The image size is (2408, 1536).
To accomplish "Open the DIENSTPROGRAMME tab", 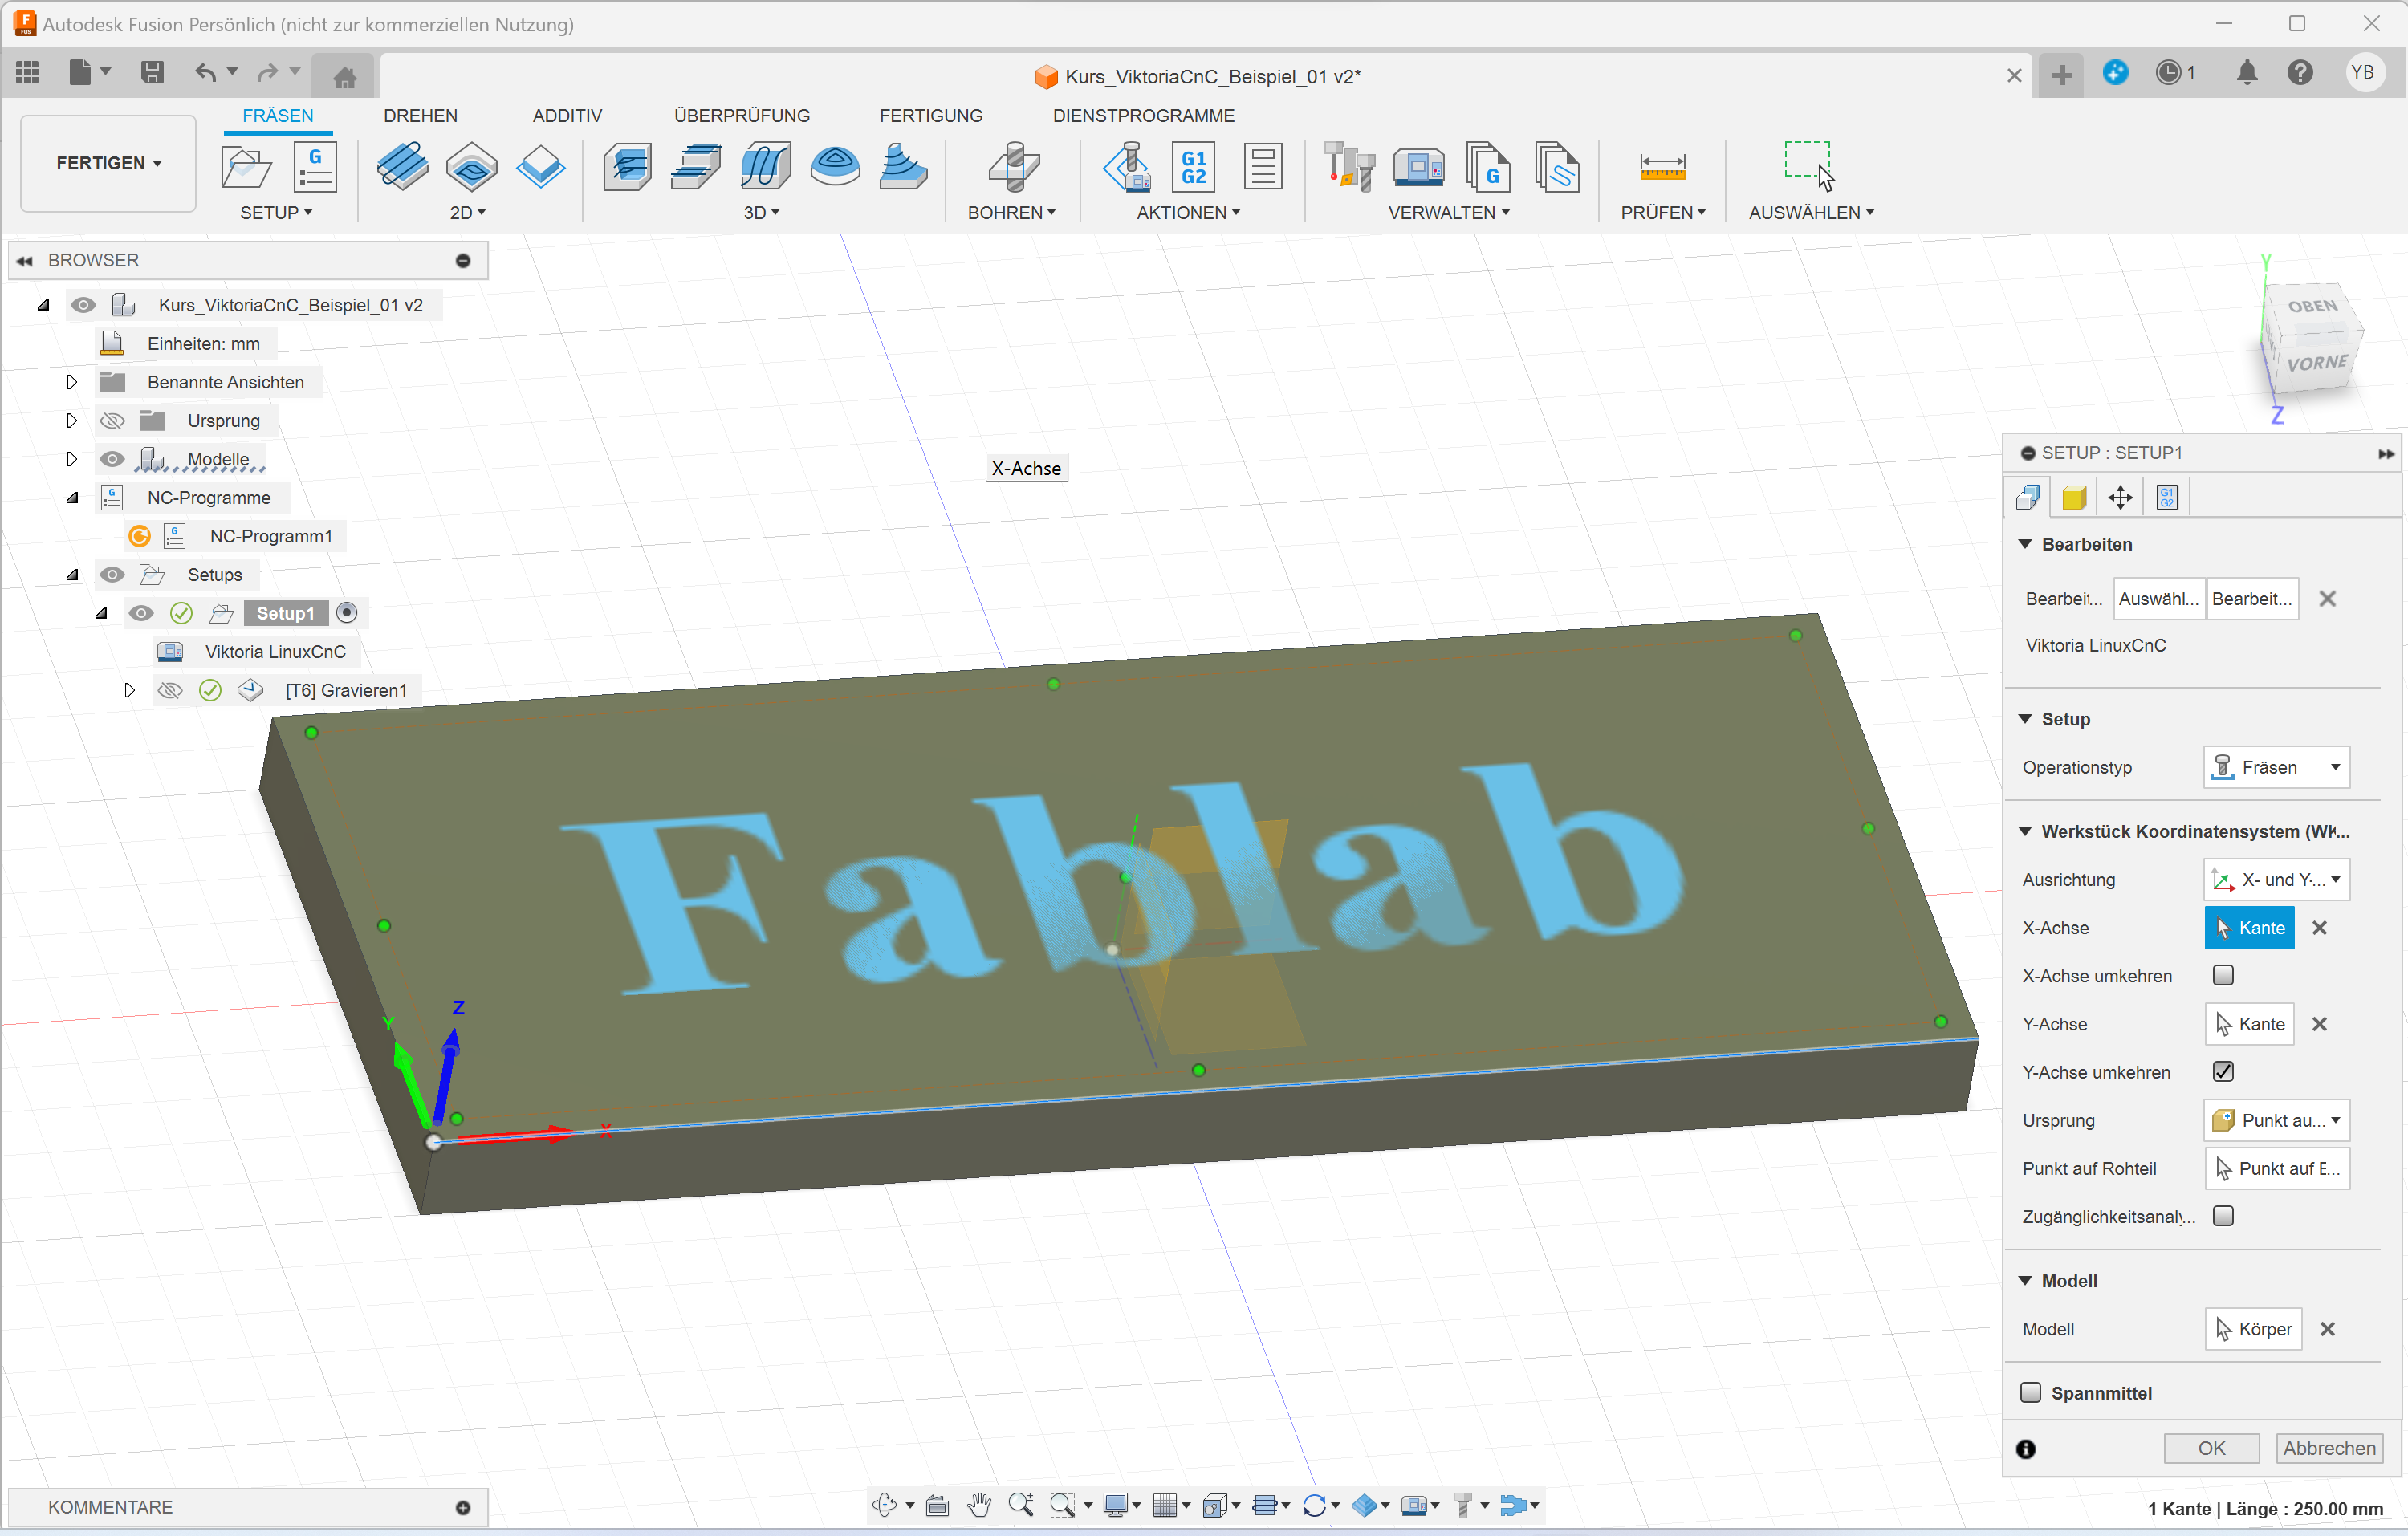I will pos(1143,116).
